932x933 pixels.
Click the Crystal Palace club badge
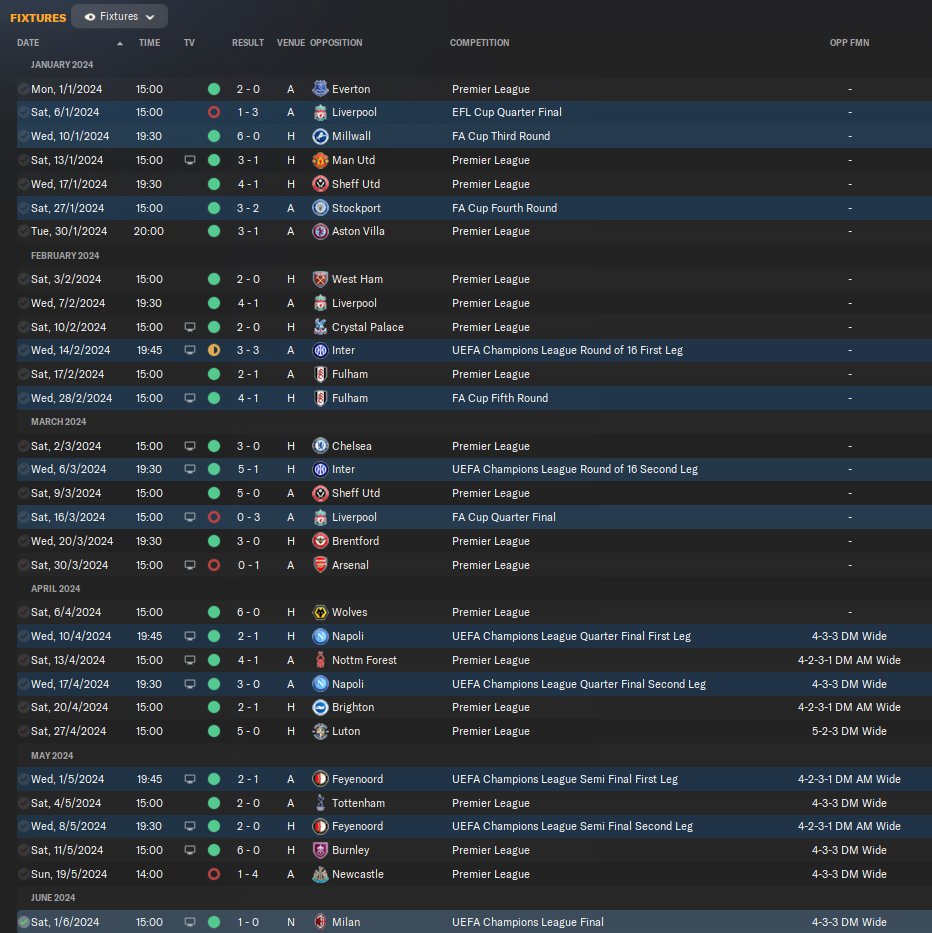coord(320,327)
